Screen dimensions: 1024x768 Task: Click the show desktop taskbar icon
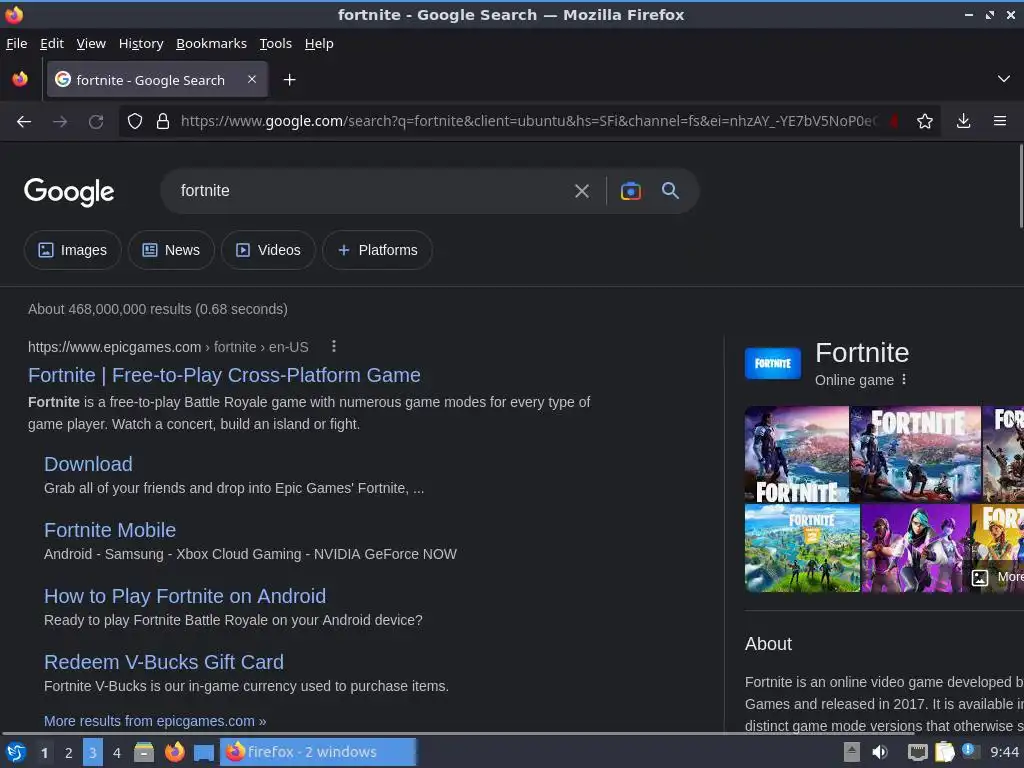[204, 752]
